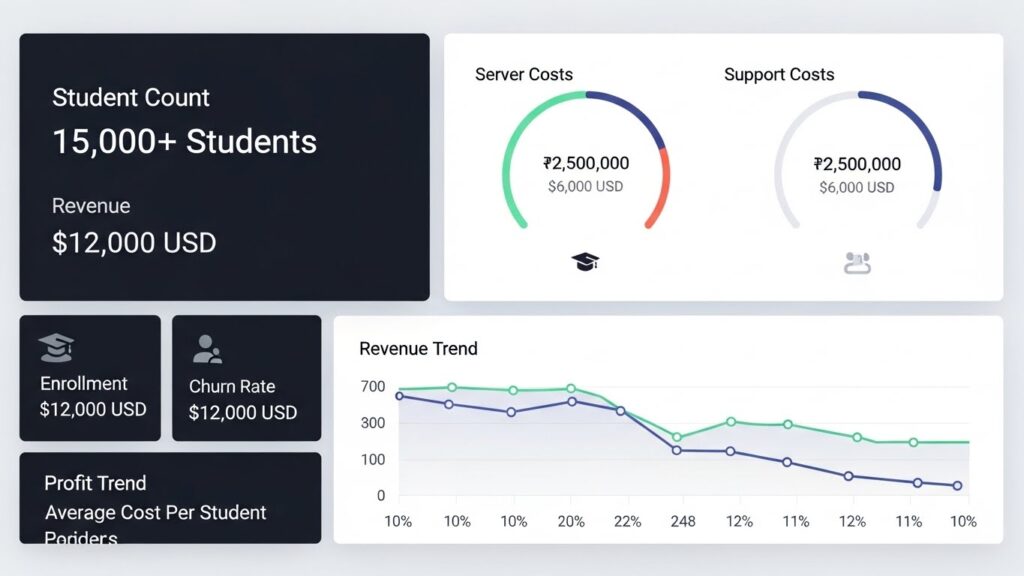This screenshot has width=1024, height=576.
Task: Toggle the Profit Trend panel
Action: 95,483
